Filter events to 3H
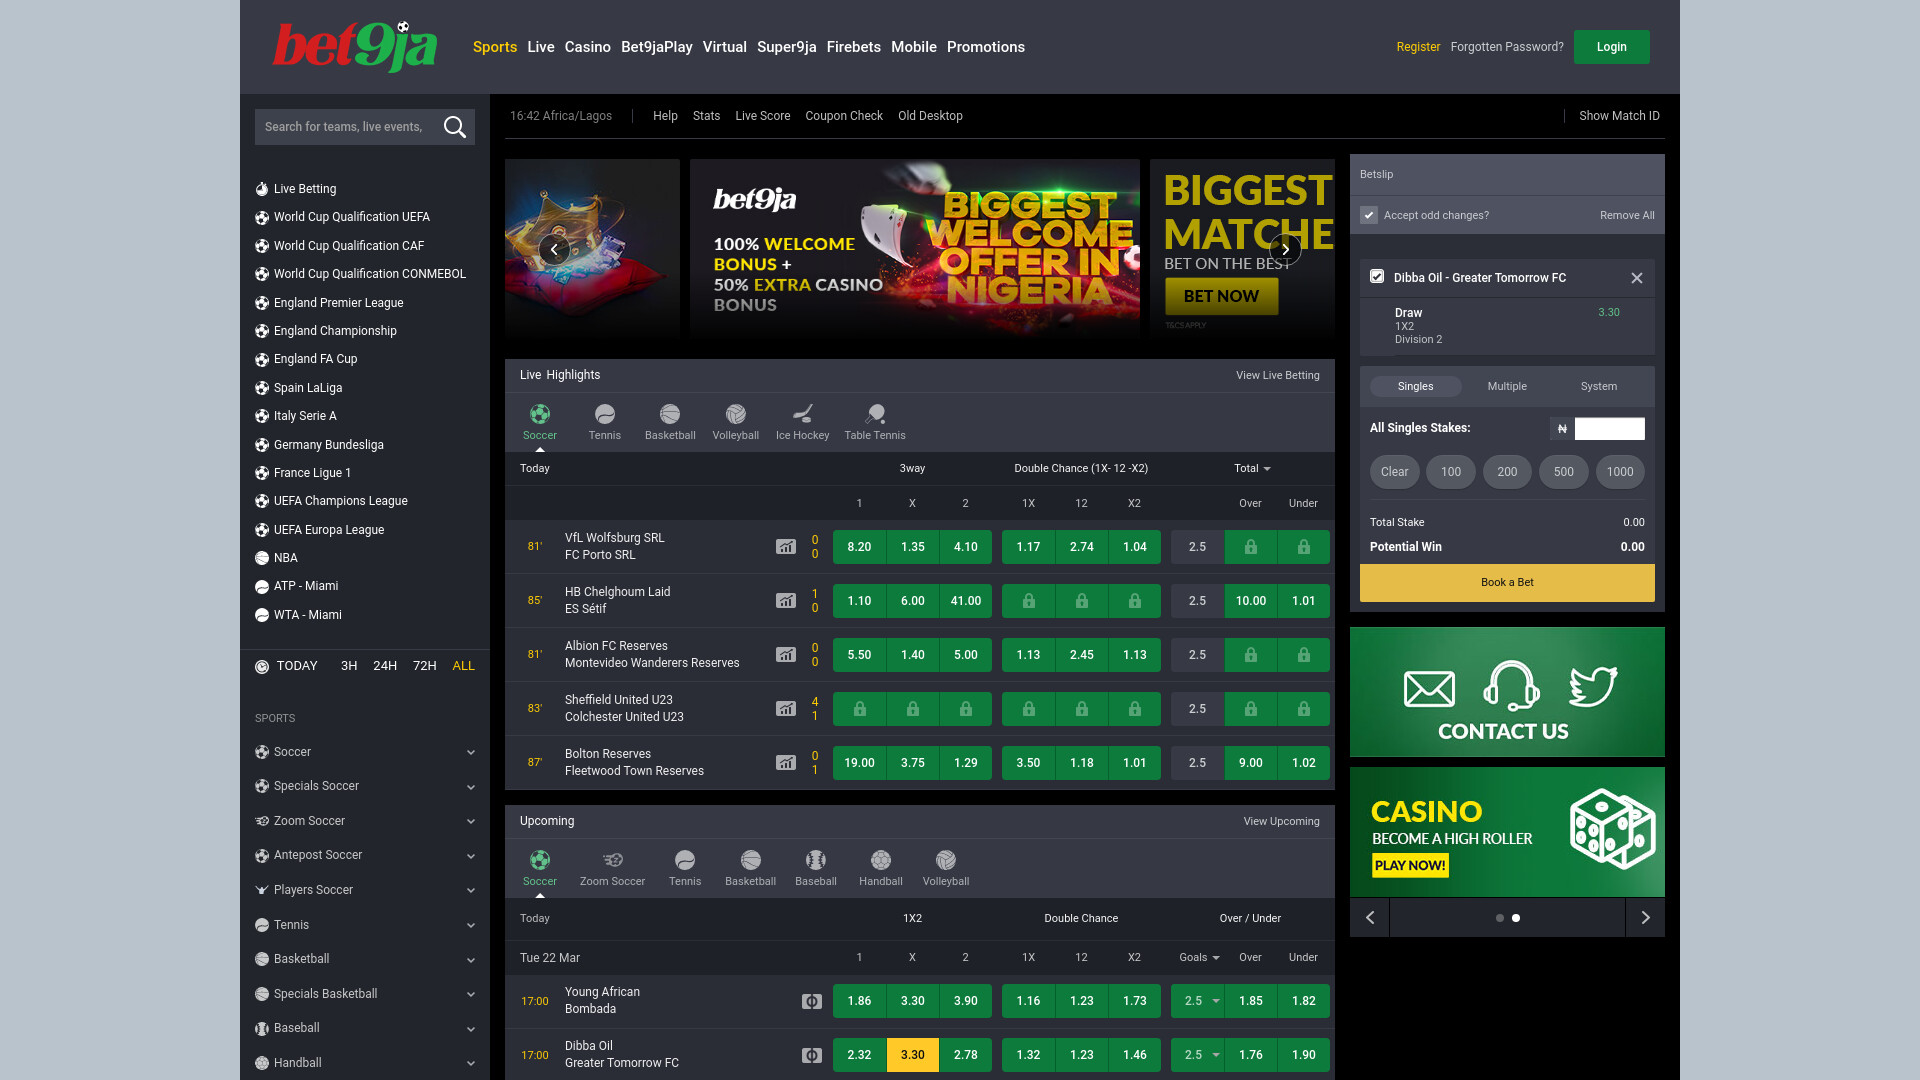 click(349, 666)
